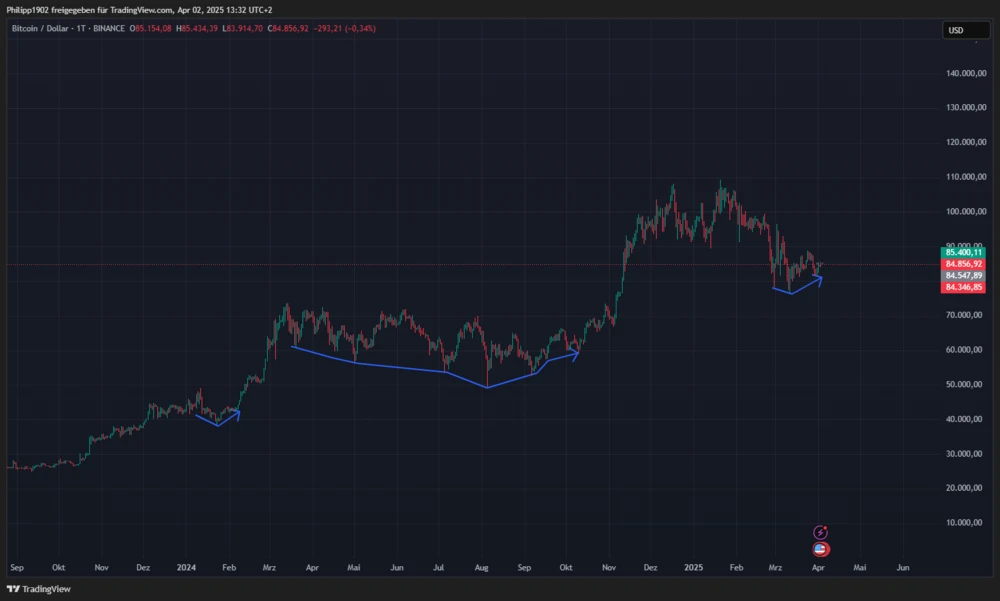Select the blue current price label 85.400,11
Viewport: 1000px width, 601px height.
click(x=962, y=253)
